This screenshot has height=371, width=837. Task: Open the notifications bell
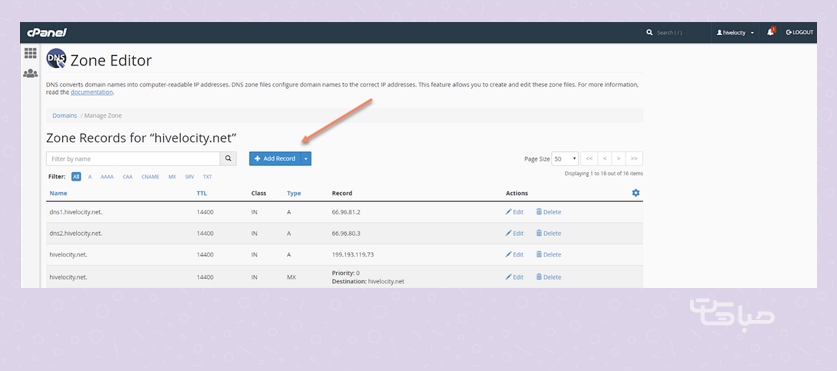pyautogui.click(x=770, y=32)
